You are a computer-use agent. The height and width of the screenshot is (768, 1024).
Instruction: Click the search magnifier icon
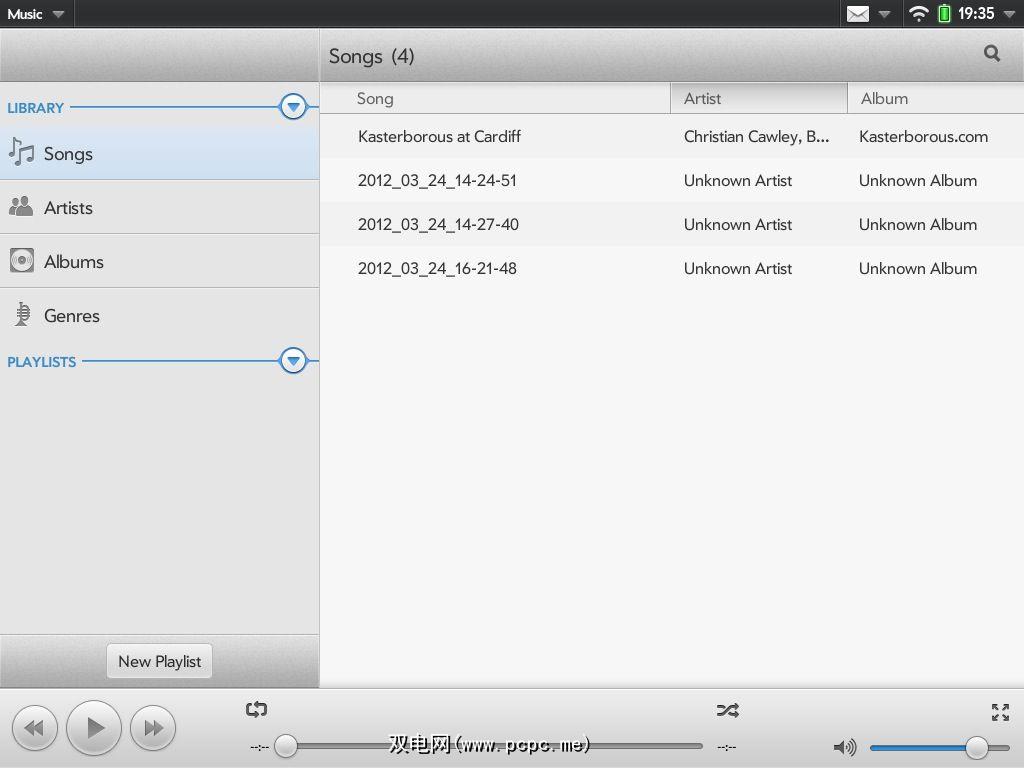(x=992, y=54)
